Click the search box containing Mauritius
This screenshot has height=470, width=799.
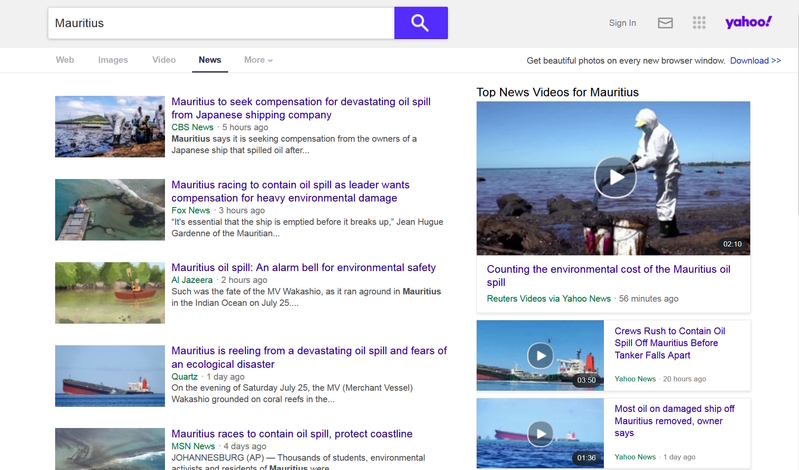[x=221, y=23]
